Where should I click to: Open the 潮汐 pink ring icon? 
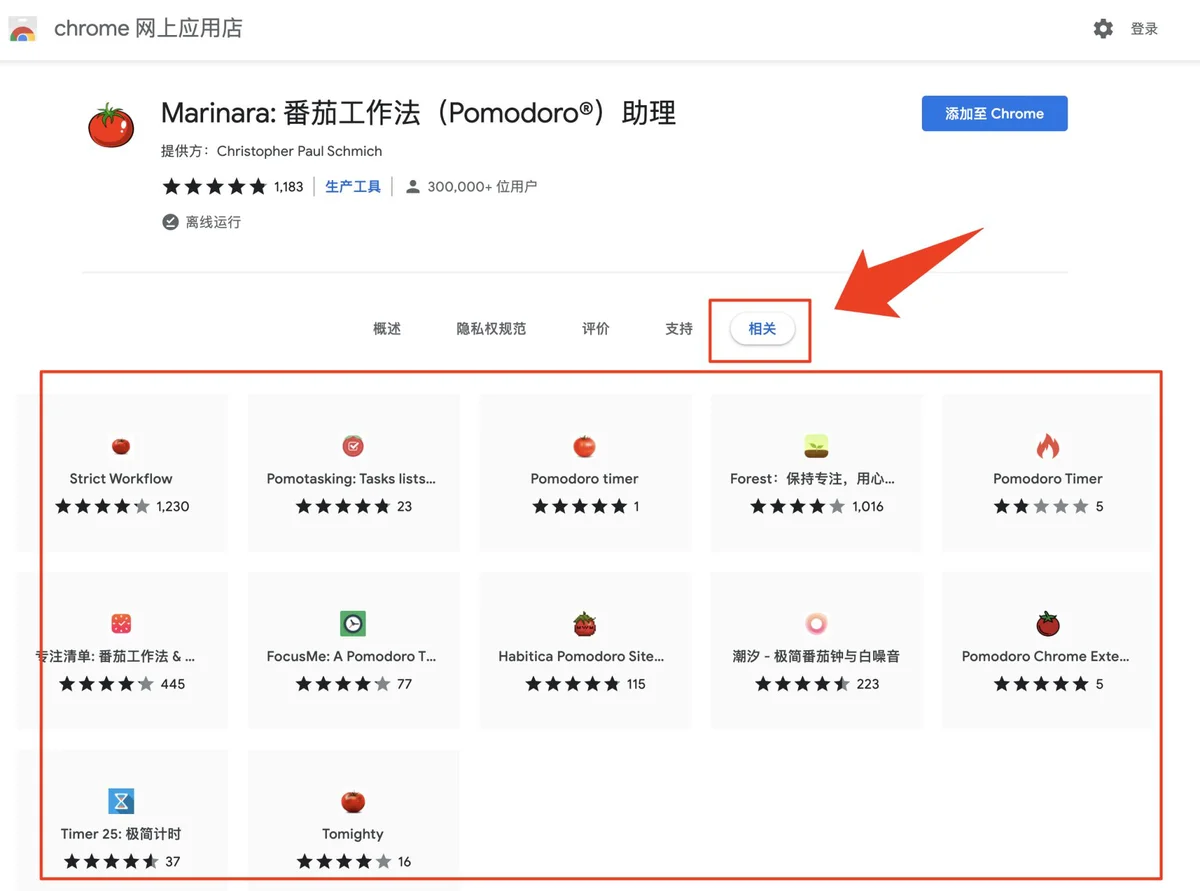pyautogui.click(x=816, y=624)
